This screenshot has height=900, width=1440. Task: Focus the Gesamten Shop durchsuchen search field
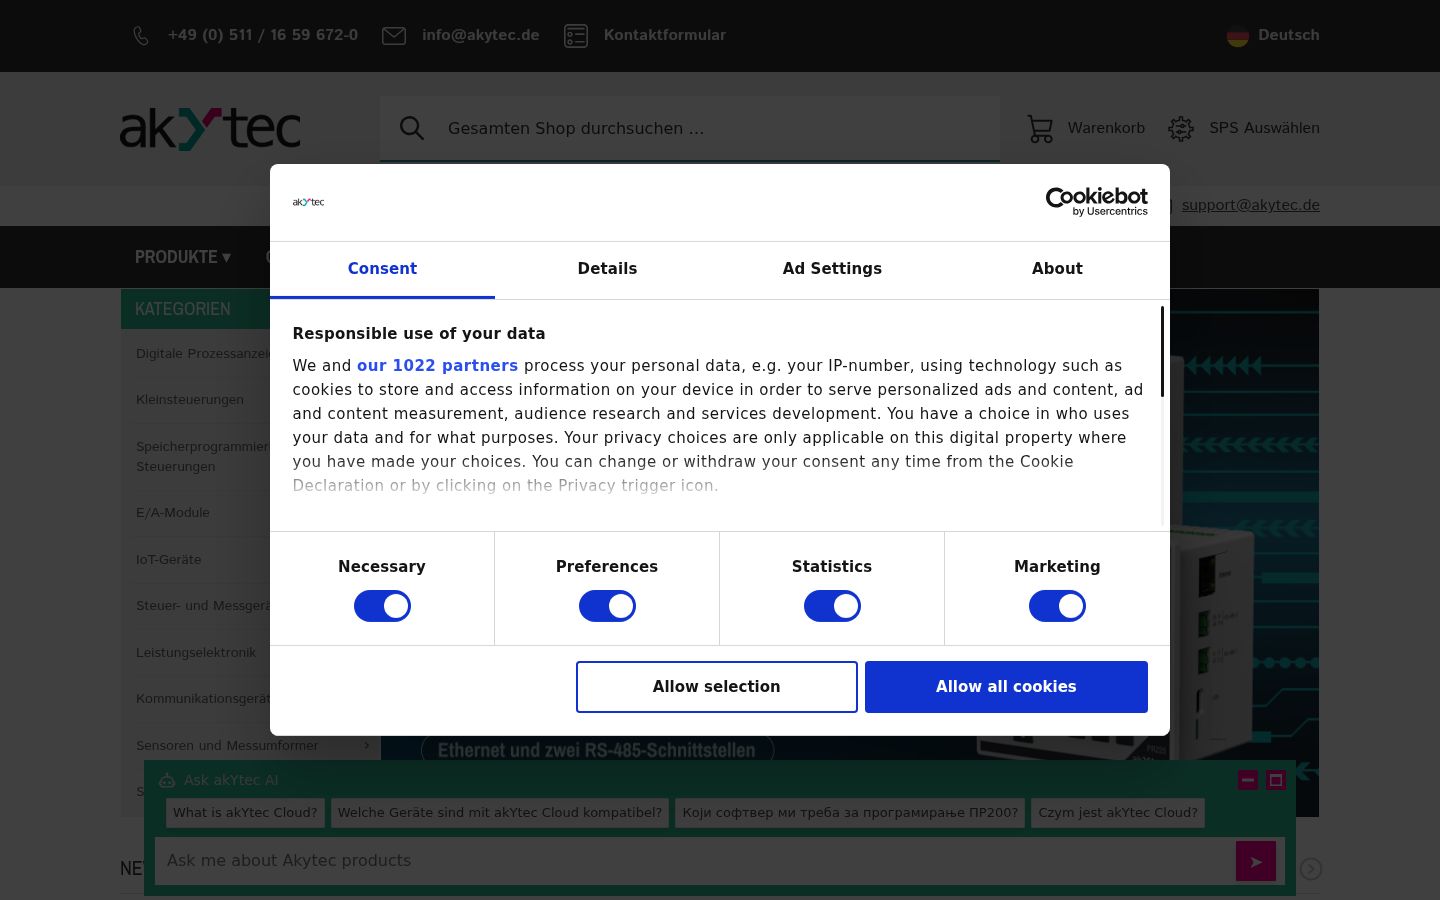[690, 128]
